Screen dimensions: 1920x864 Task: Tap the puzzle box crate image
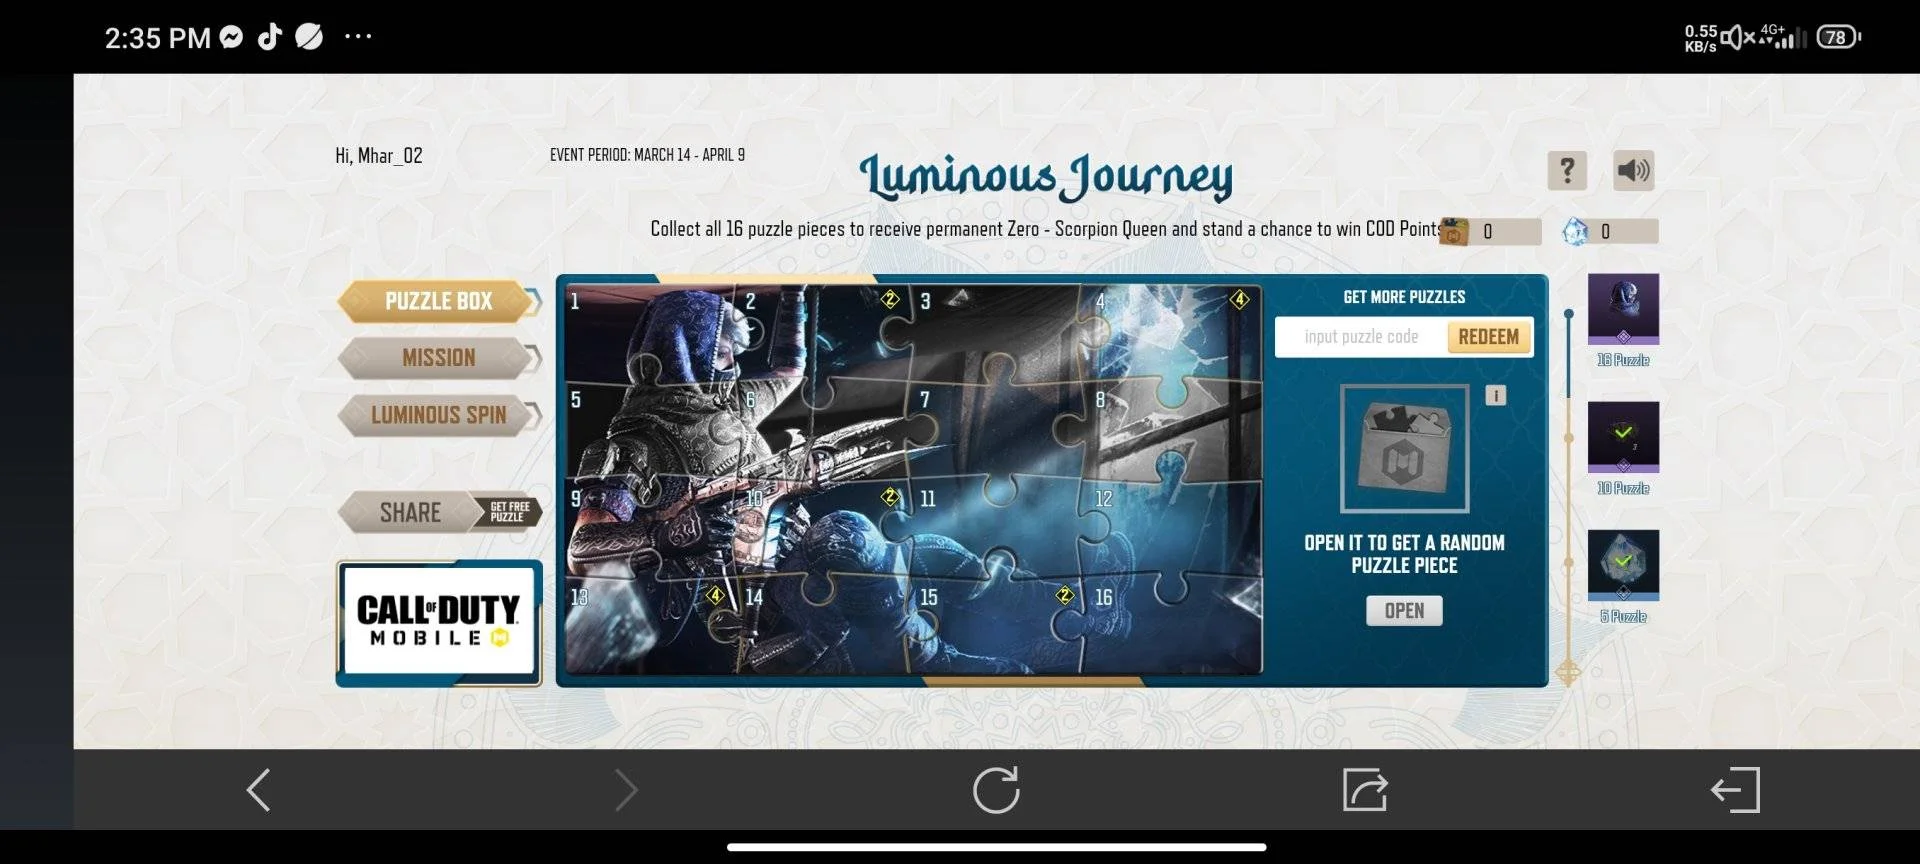click(1404, 449)
